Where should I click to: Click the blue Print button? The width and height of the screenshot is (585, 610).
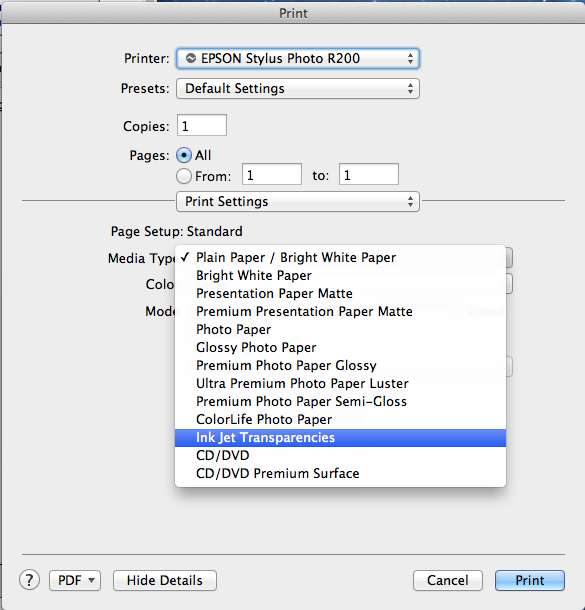[x=530, y=580]
